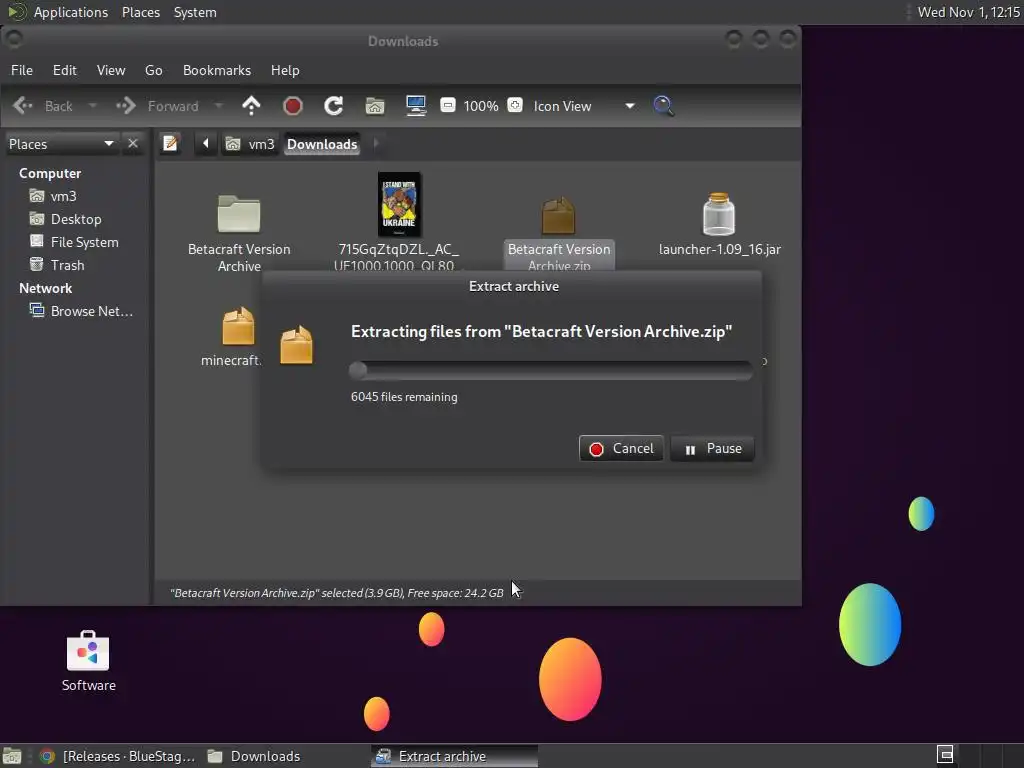
Task: Open the Bookmarks menu
Action: pos(217,70)
